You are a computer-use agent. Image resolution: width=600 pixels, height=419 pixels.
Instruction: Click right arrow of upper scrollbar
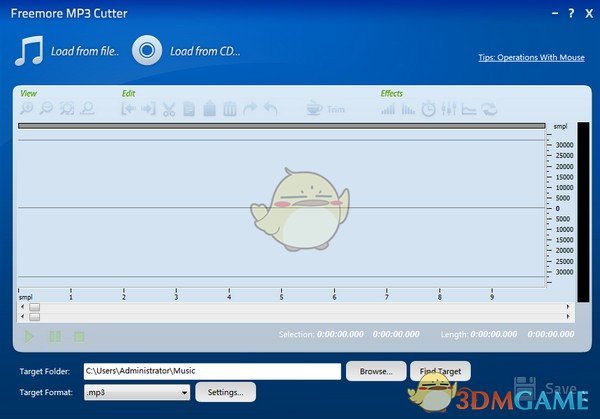568,307
